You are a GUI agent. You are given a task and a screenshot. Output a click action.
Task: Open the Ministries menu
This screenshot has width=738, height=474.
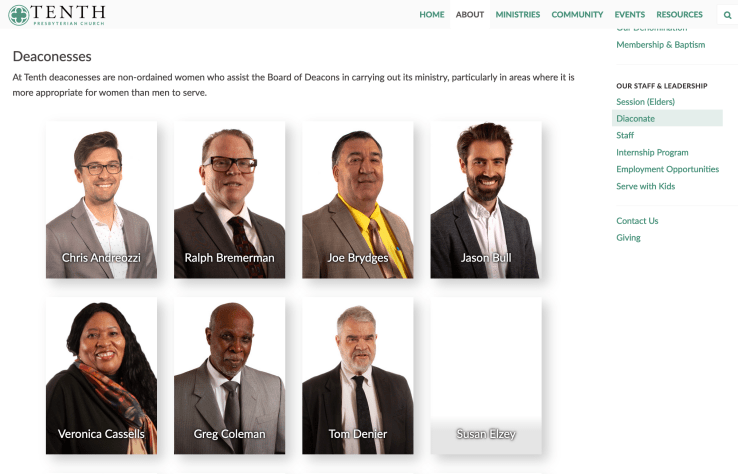518,15
